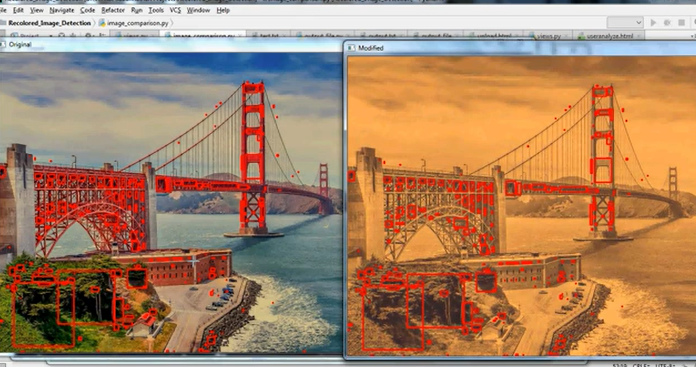Select the Original window title bar
The image size is (696, 367).
tap(171, 45)
